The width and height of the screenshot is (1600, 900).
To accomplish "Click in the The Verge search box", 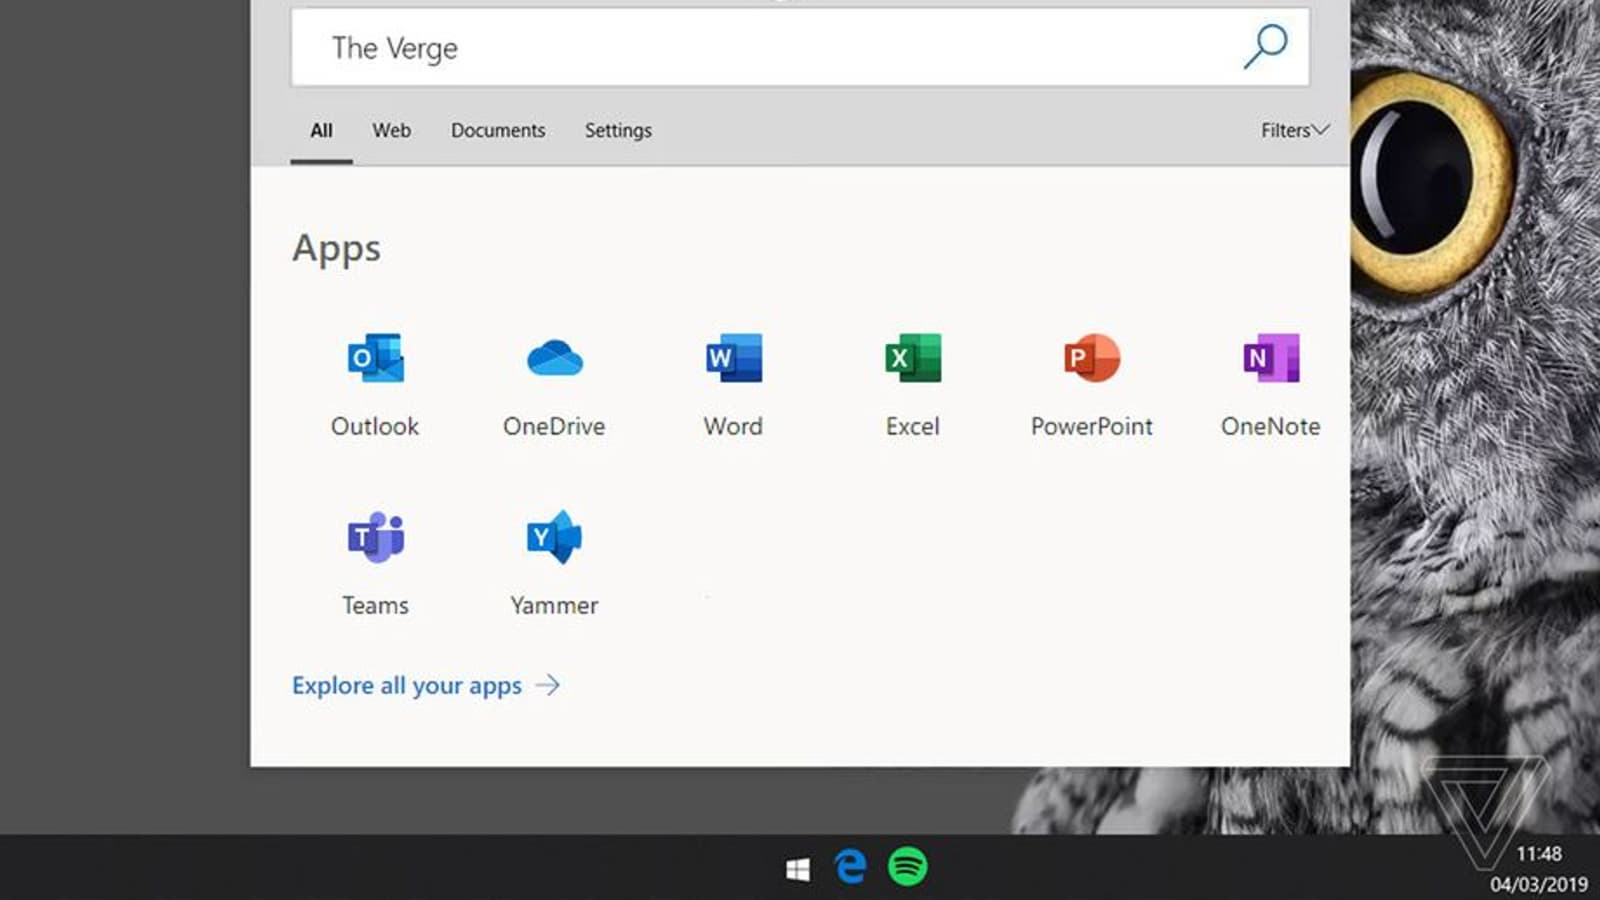I will 800,47.
